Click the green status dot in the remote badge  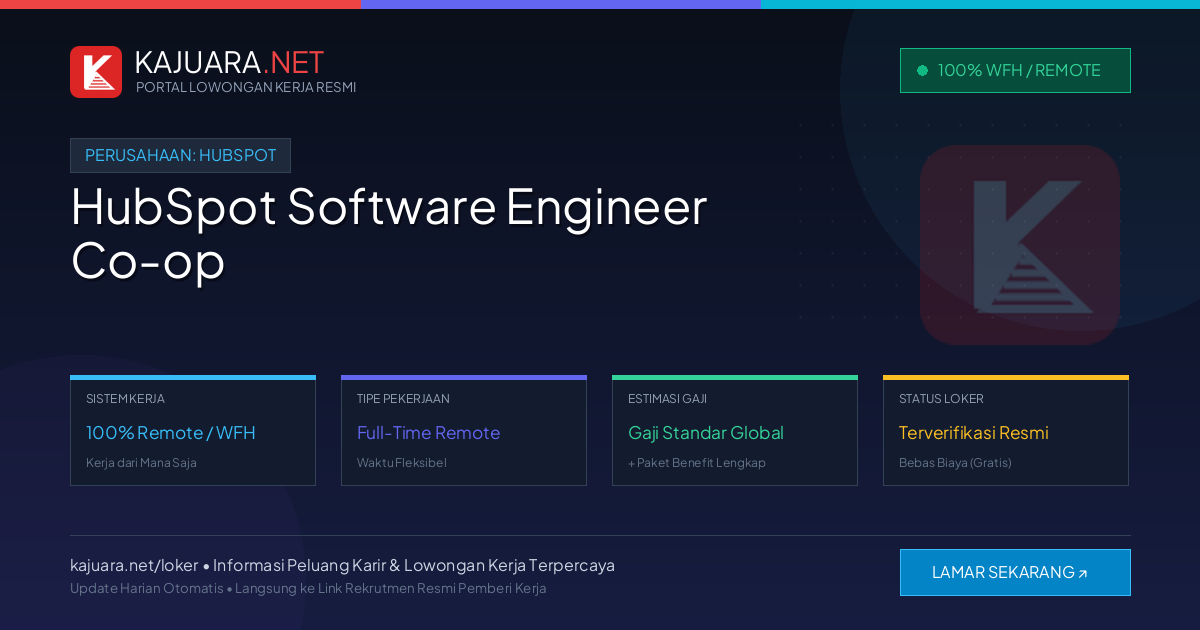click(x=922, y=70)
